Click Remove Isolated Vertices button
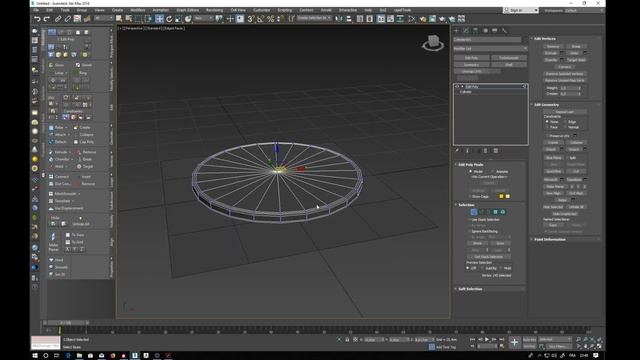This screenshot has height=360, width=640. pos(565,74)
